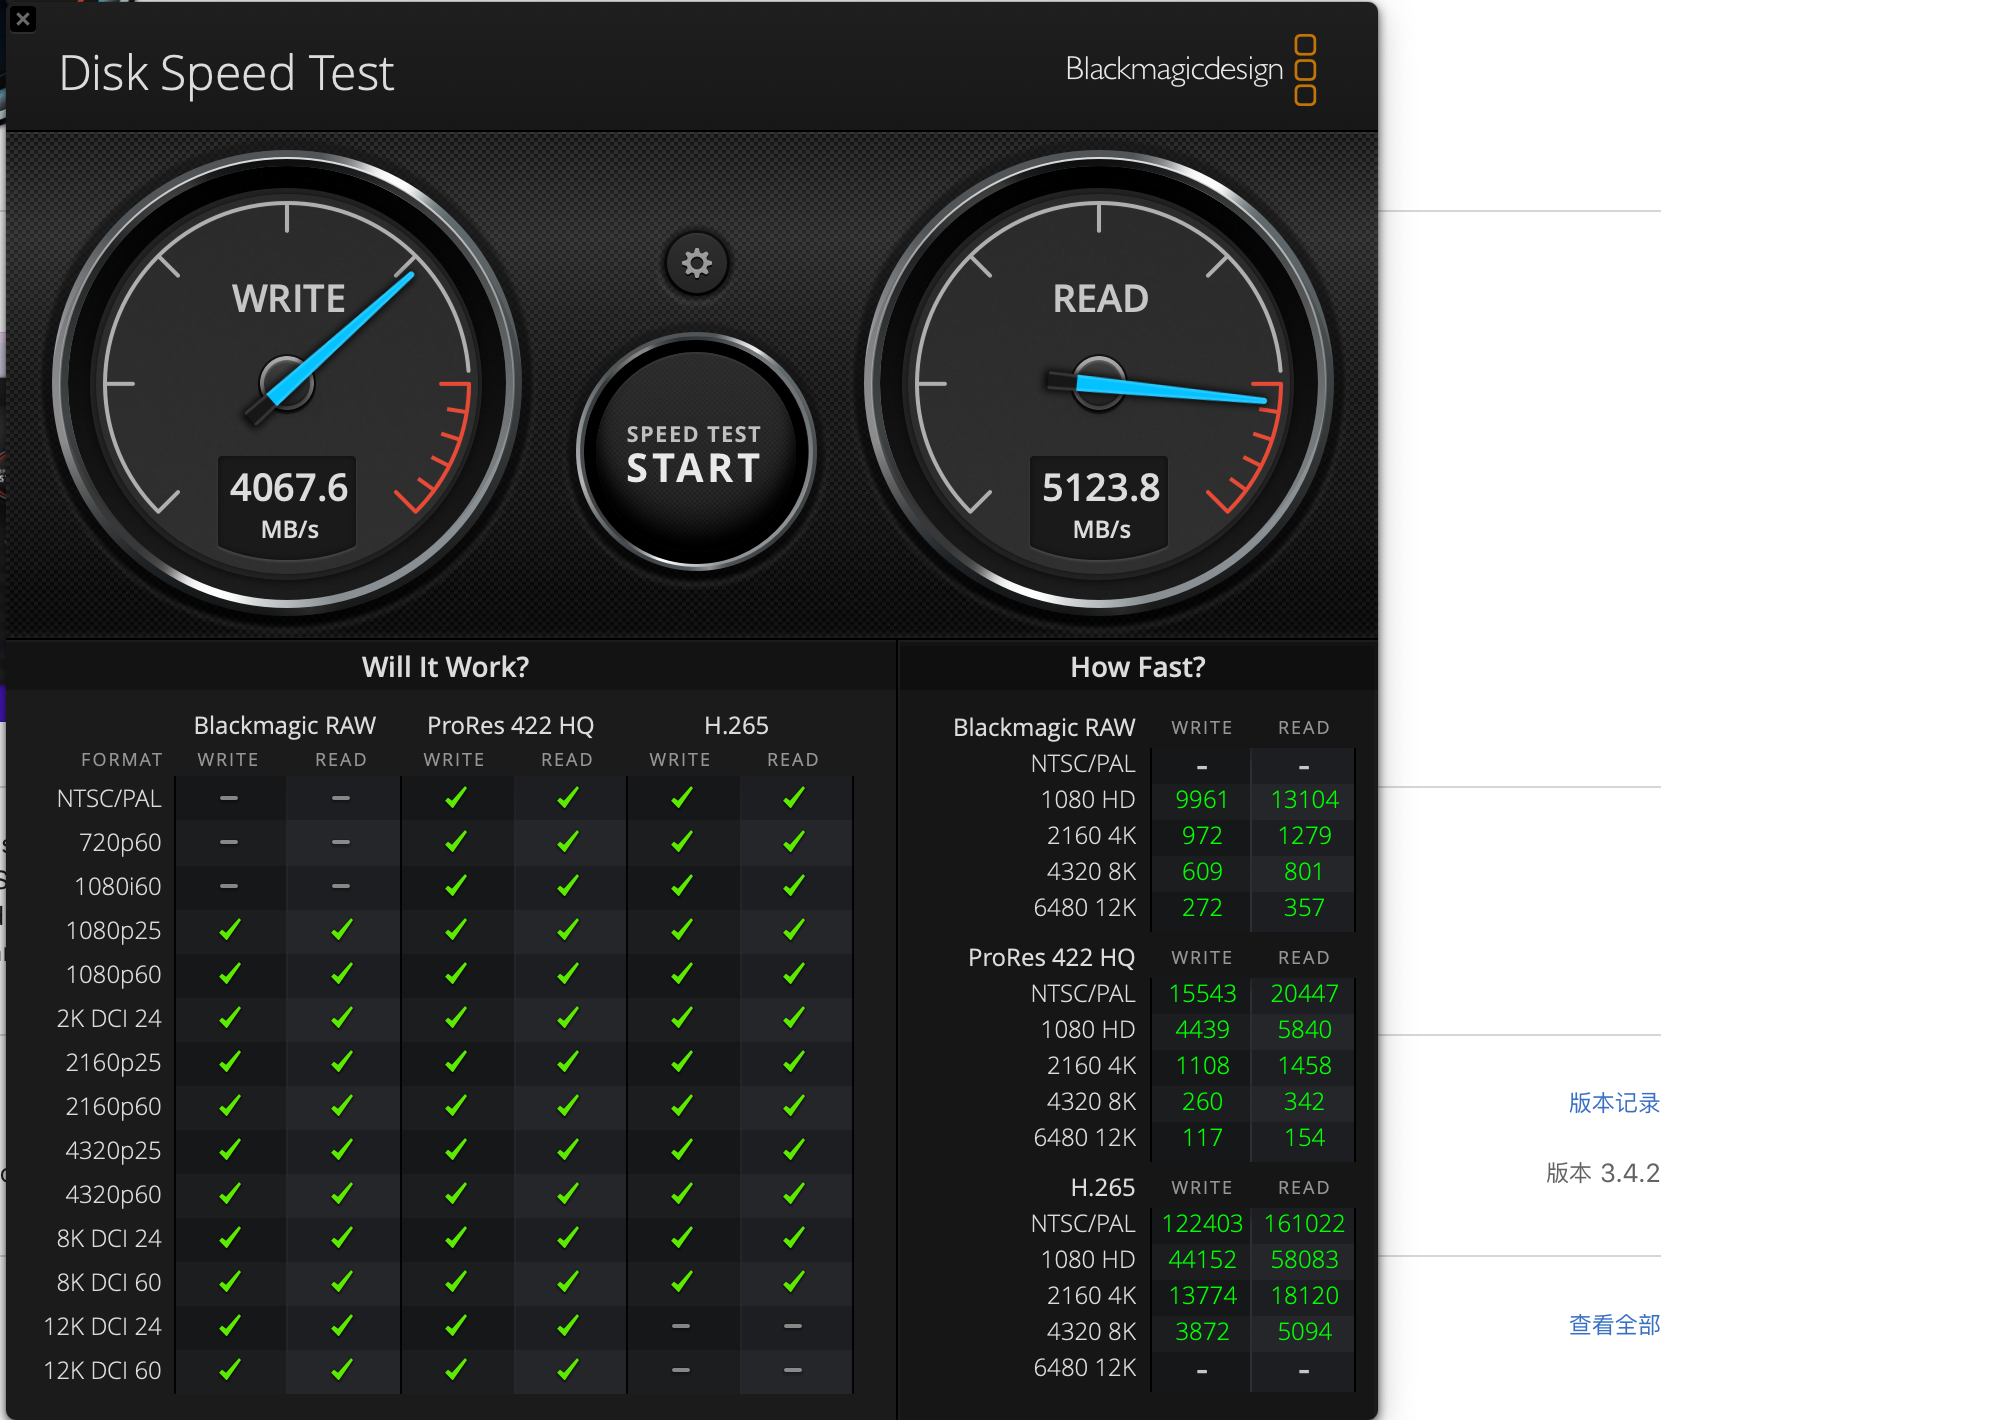
Task: Click Blackmagic RAW 6480 12K write value 272
Action: [1202, 908]
